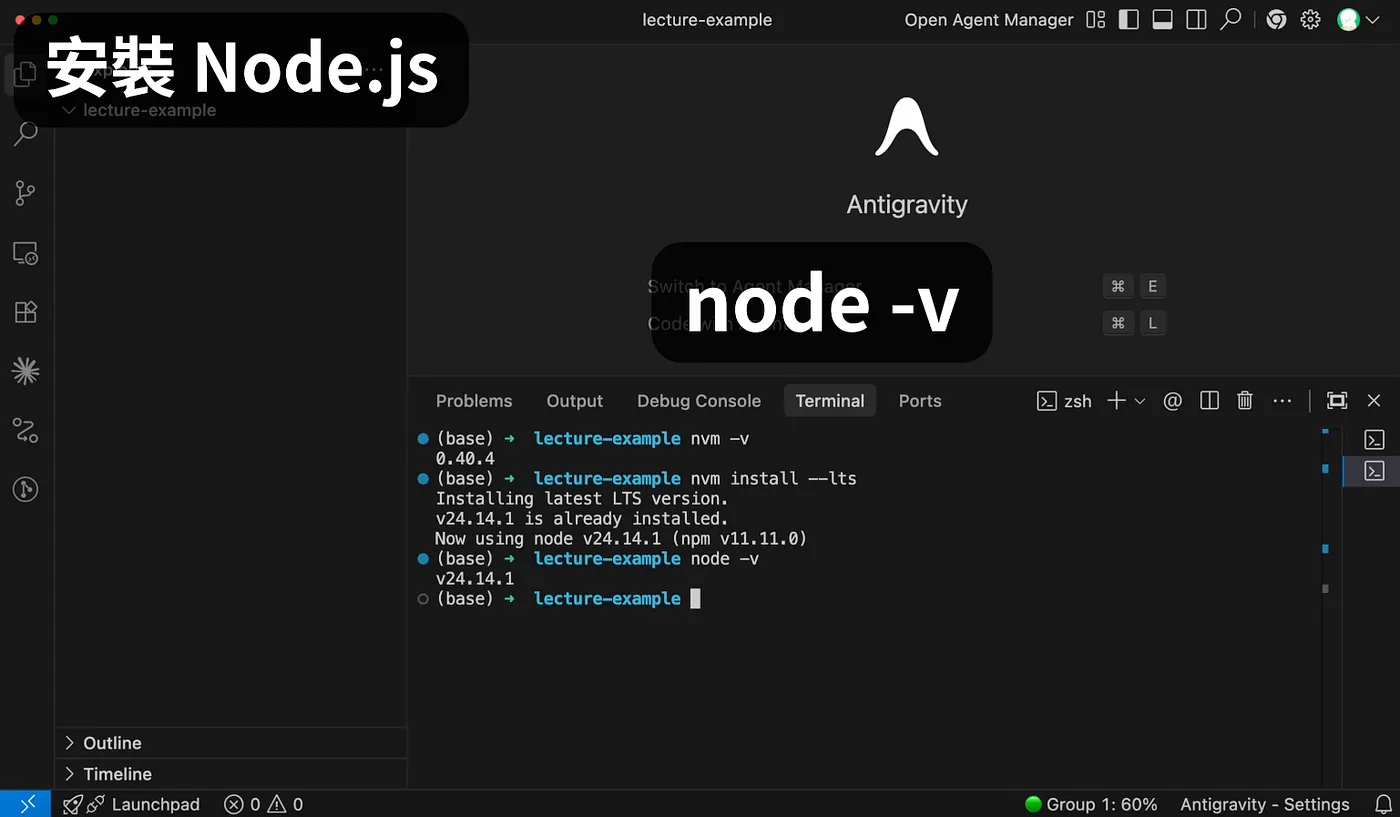The width and height of the screenshot is (1400, 817).
Task: Click the remote window status bar button
Action: 25,804
